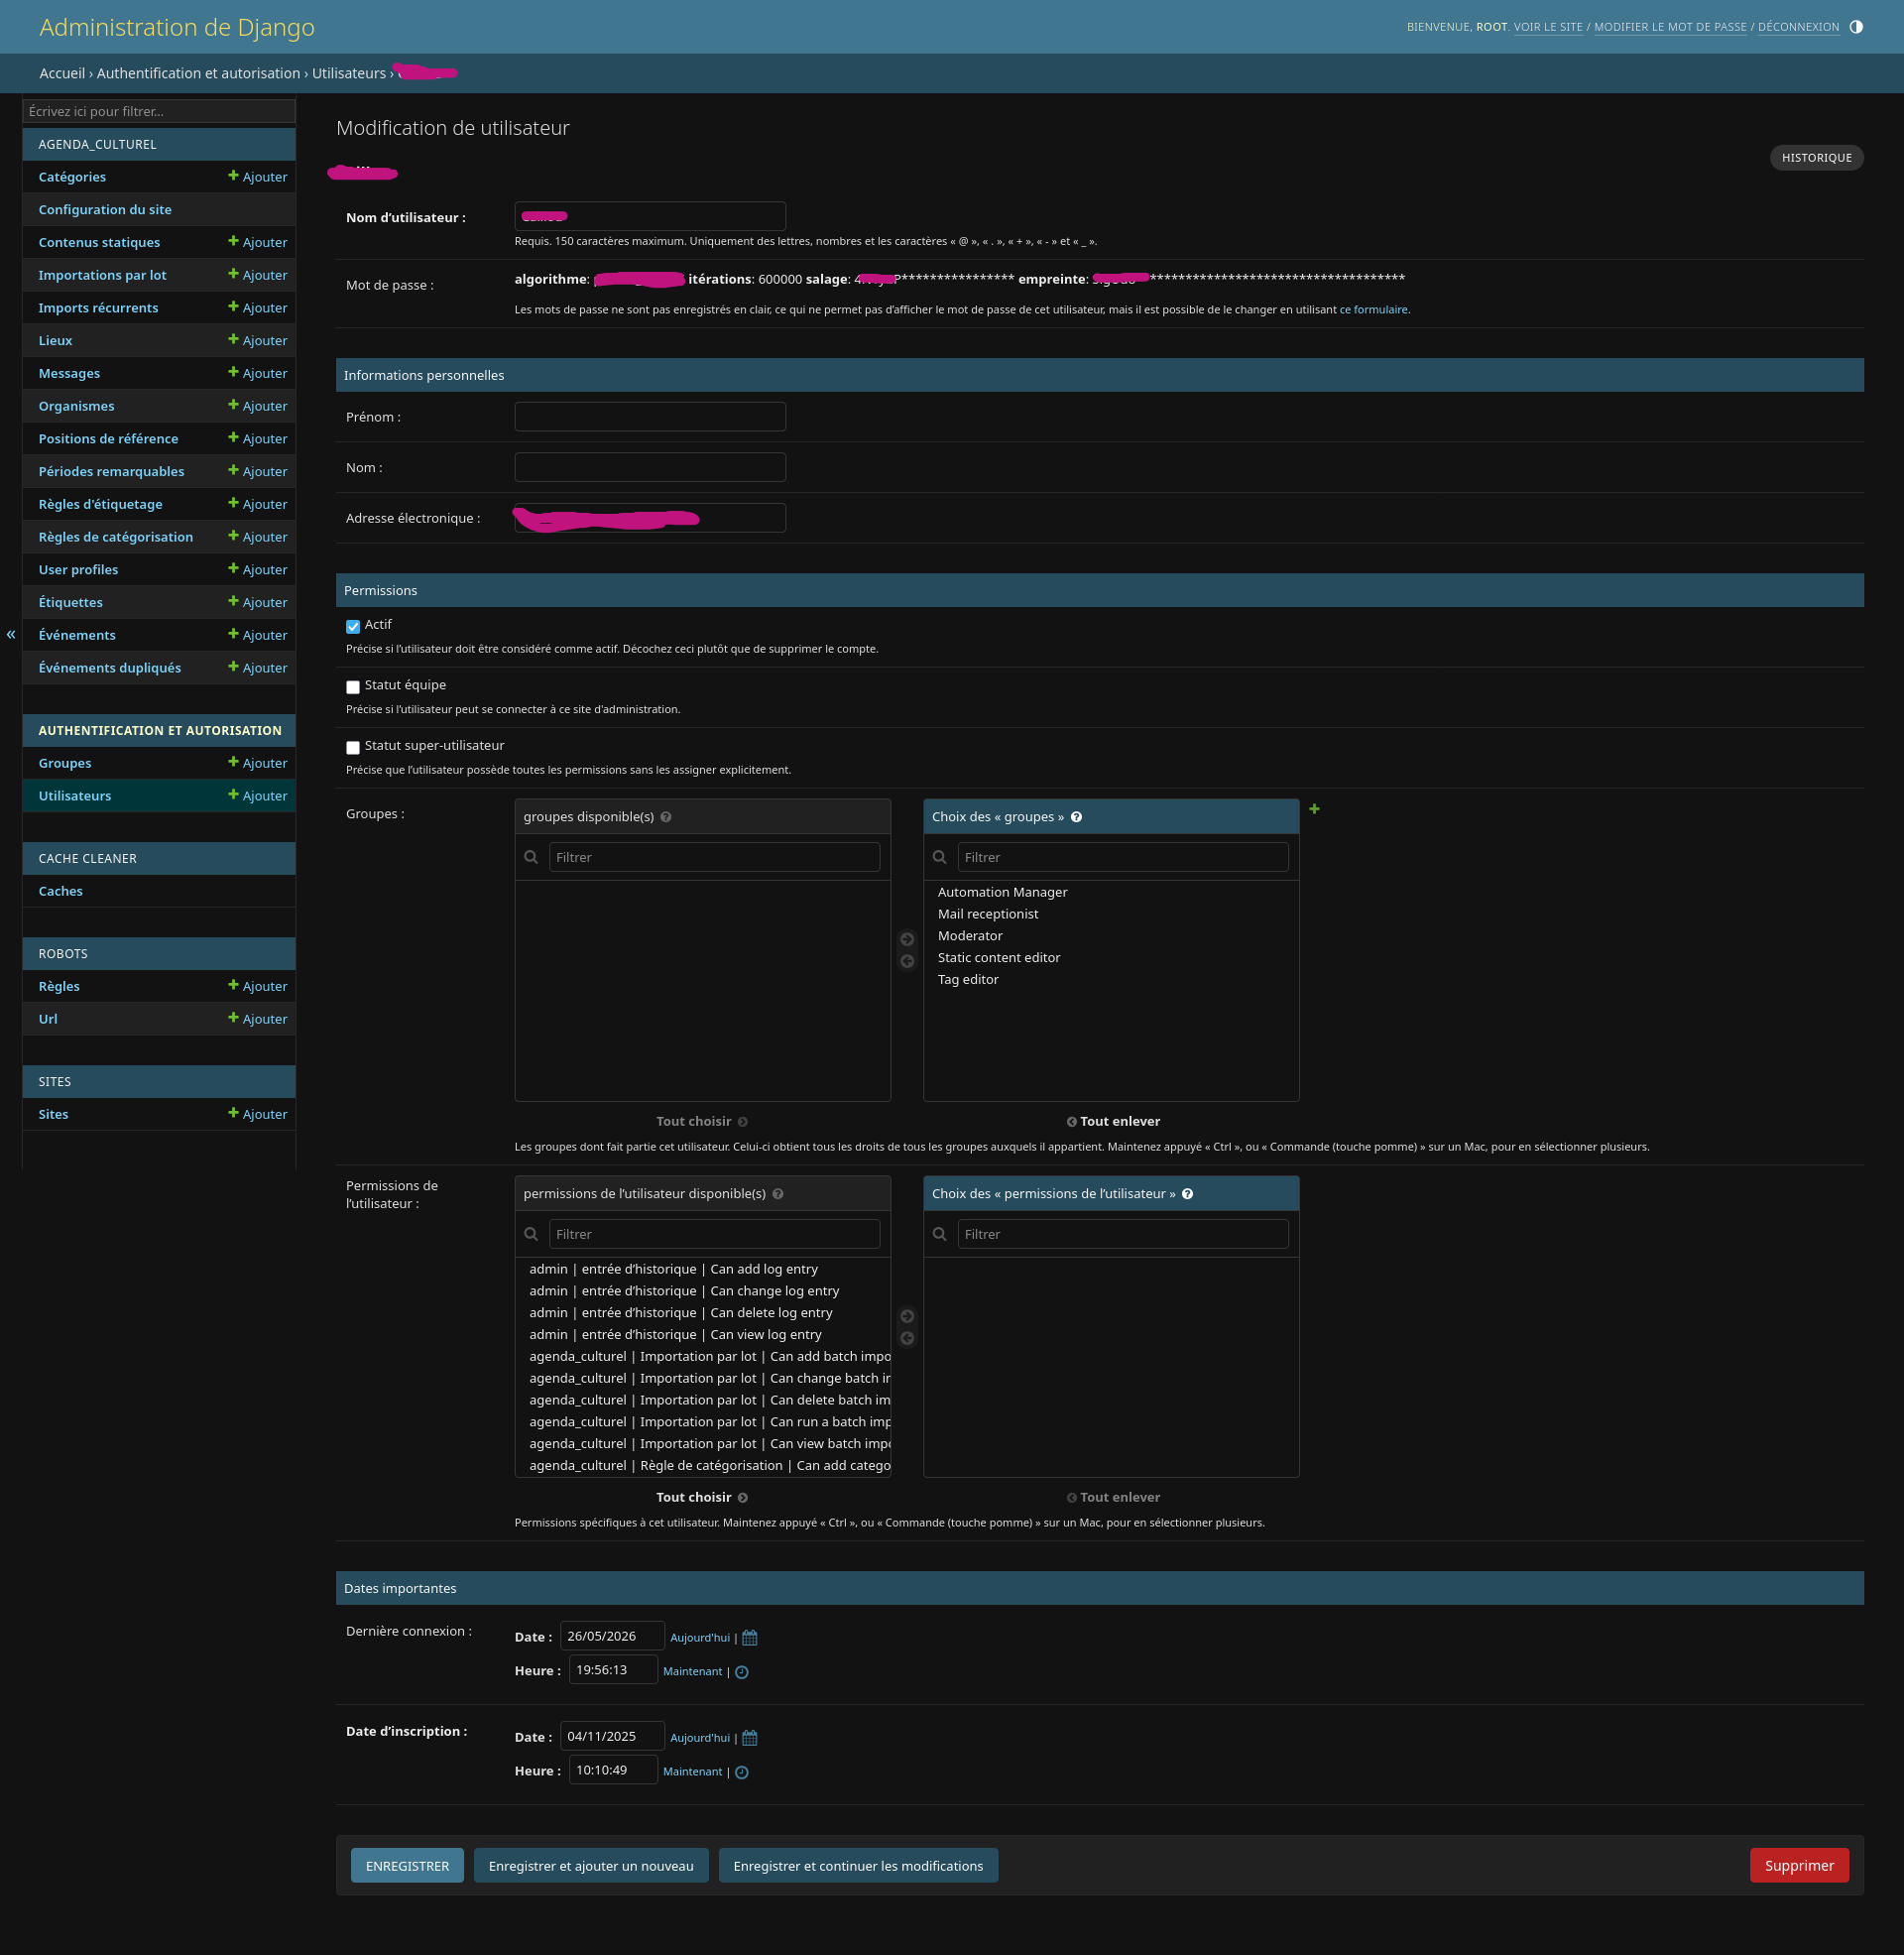1904x1955 pixels.
Task: Enable the Statut super-utilisateur checkbox
Action: pyautogui.click(x=353, y=748)
